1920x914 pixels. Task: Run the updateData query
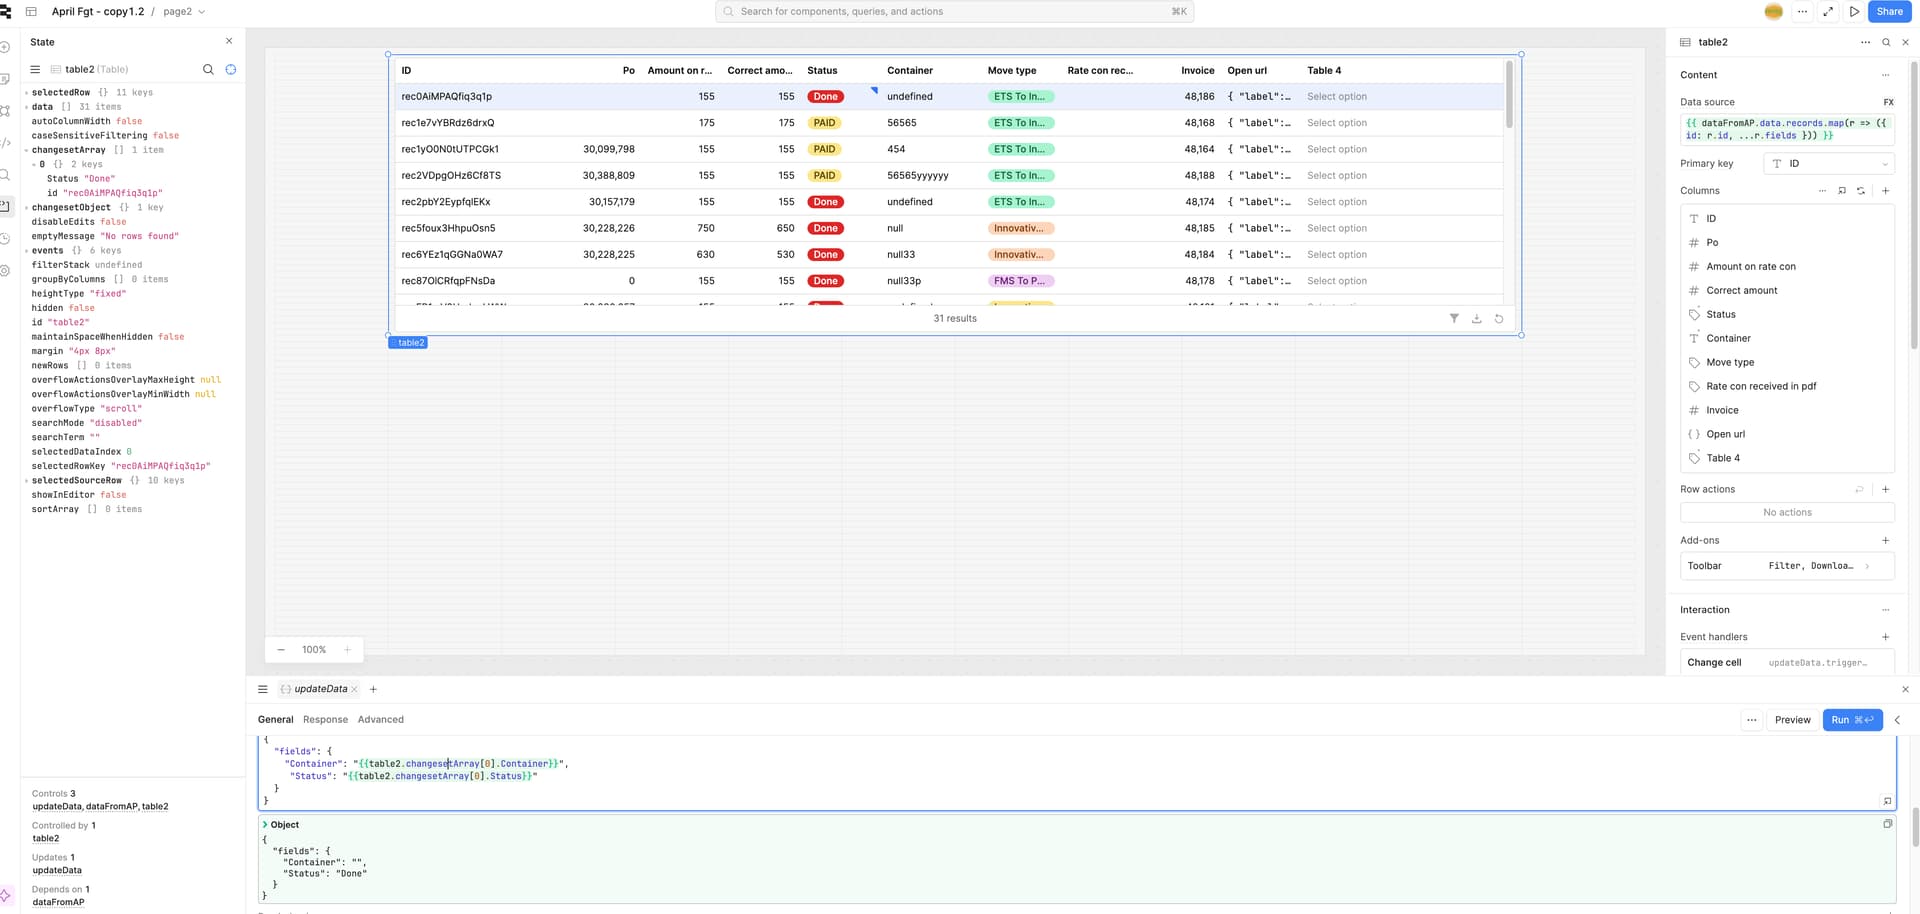[x=1852, y=720]
